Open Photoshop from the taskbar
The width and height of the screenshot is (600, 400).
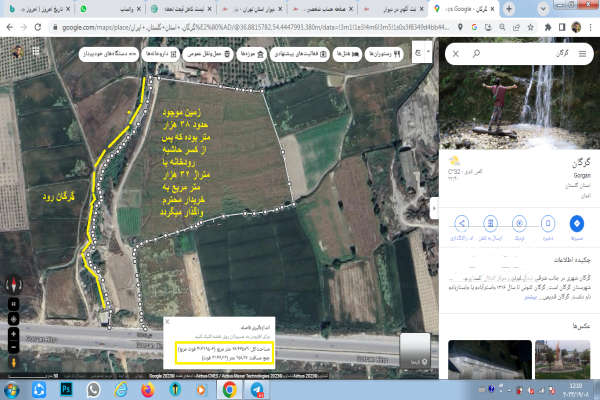(x=66, y=390)
